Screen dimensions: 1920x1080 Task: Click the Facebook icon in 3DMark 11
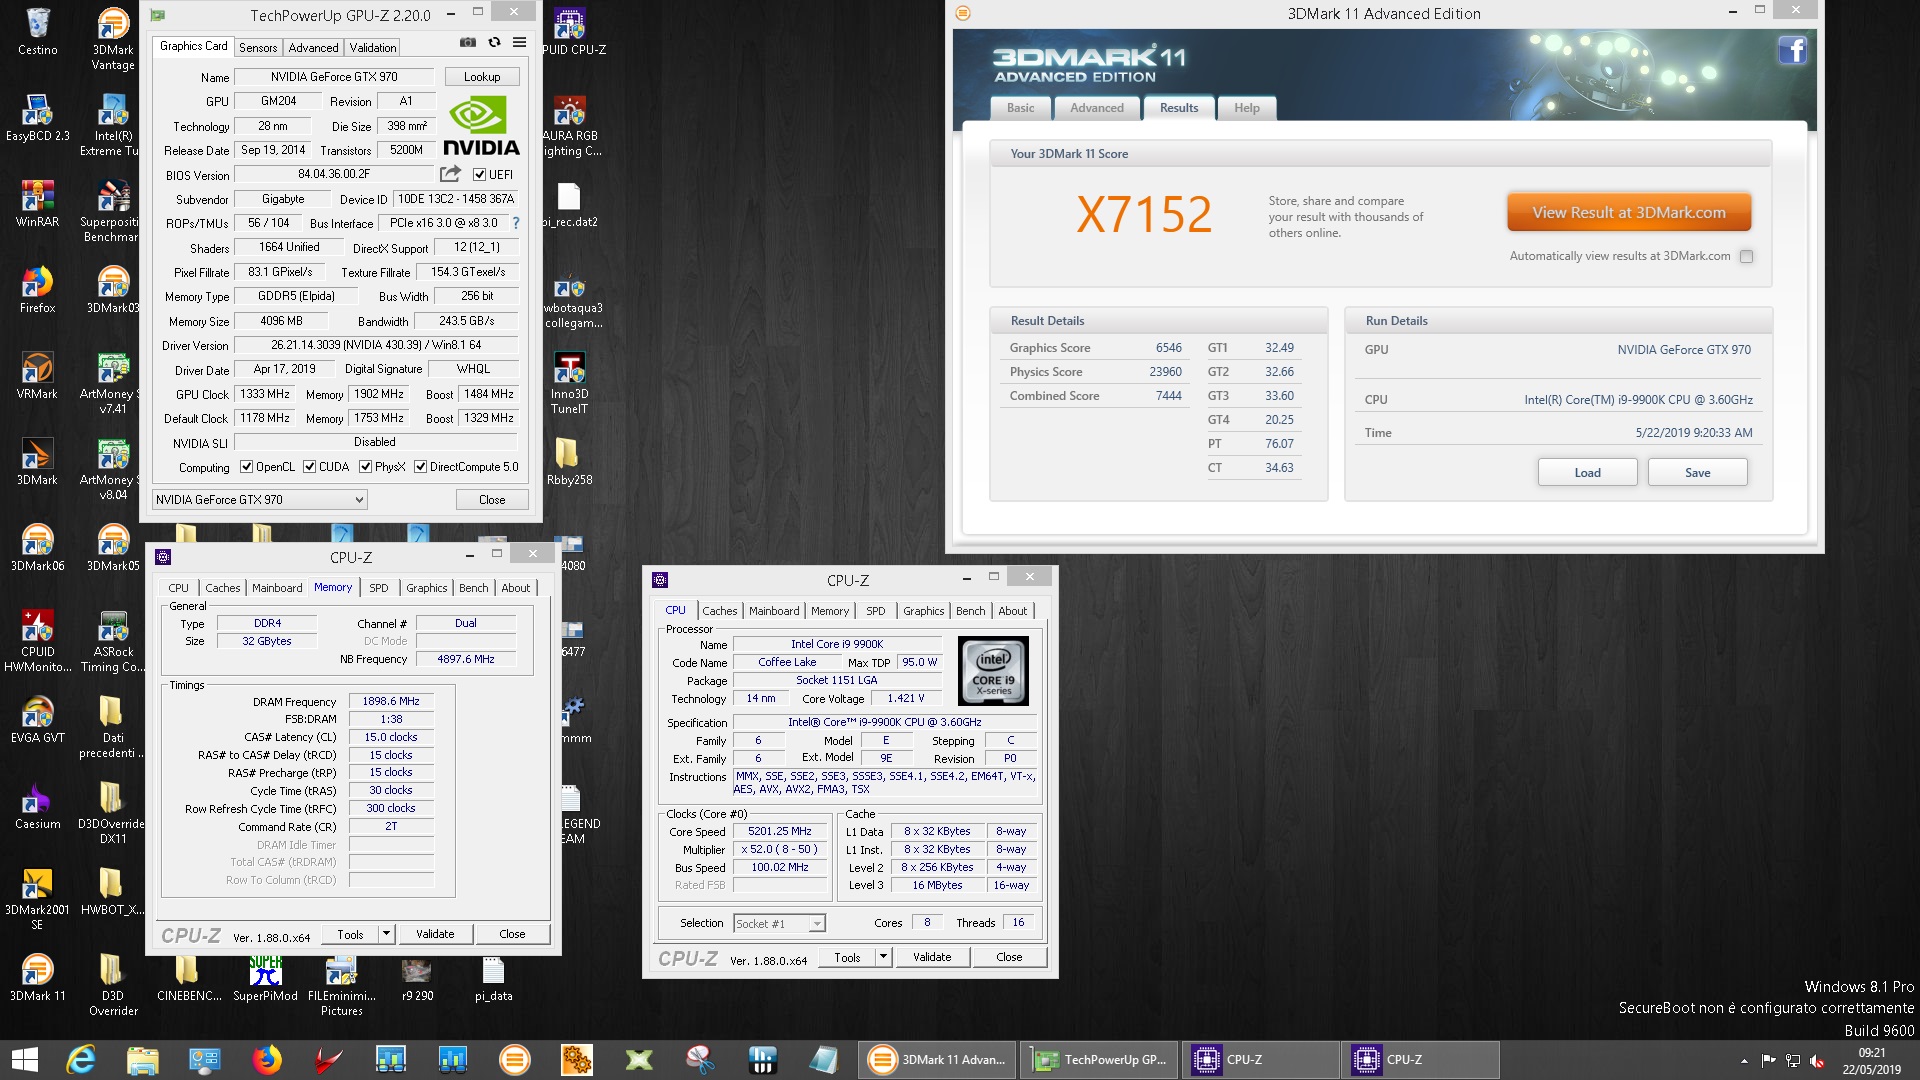tap(1792, 50)
